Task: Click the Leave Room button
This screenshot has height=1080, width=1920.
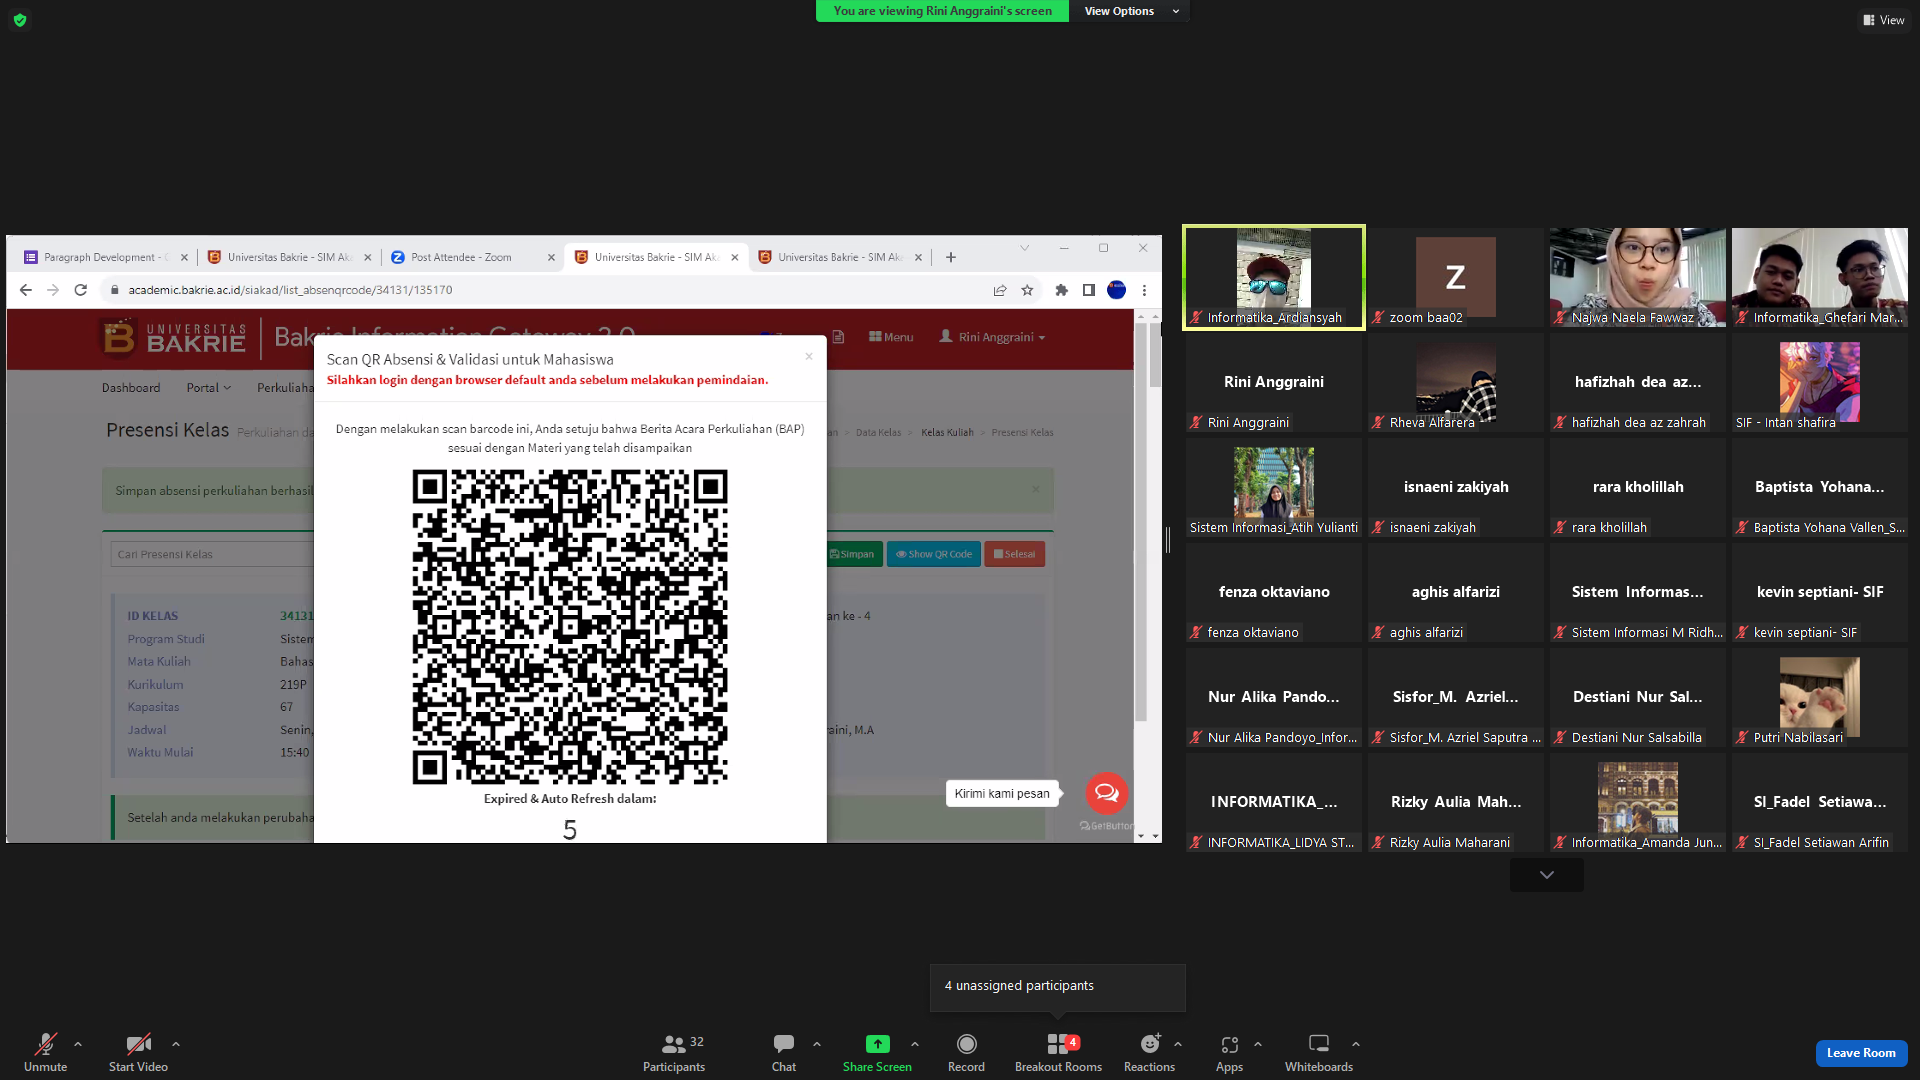Action: coord(1861,1053)
